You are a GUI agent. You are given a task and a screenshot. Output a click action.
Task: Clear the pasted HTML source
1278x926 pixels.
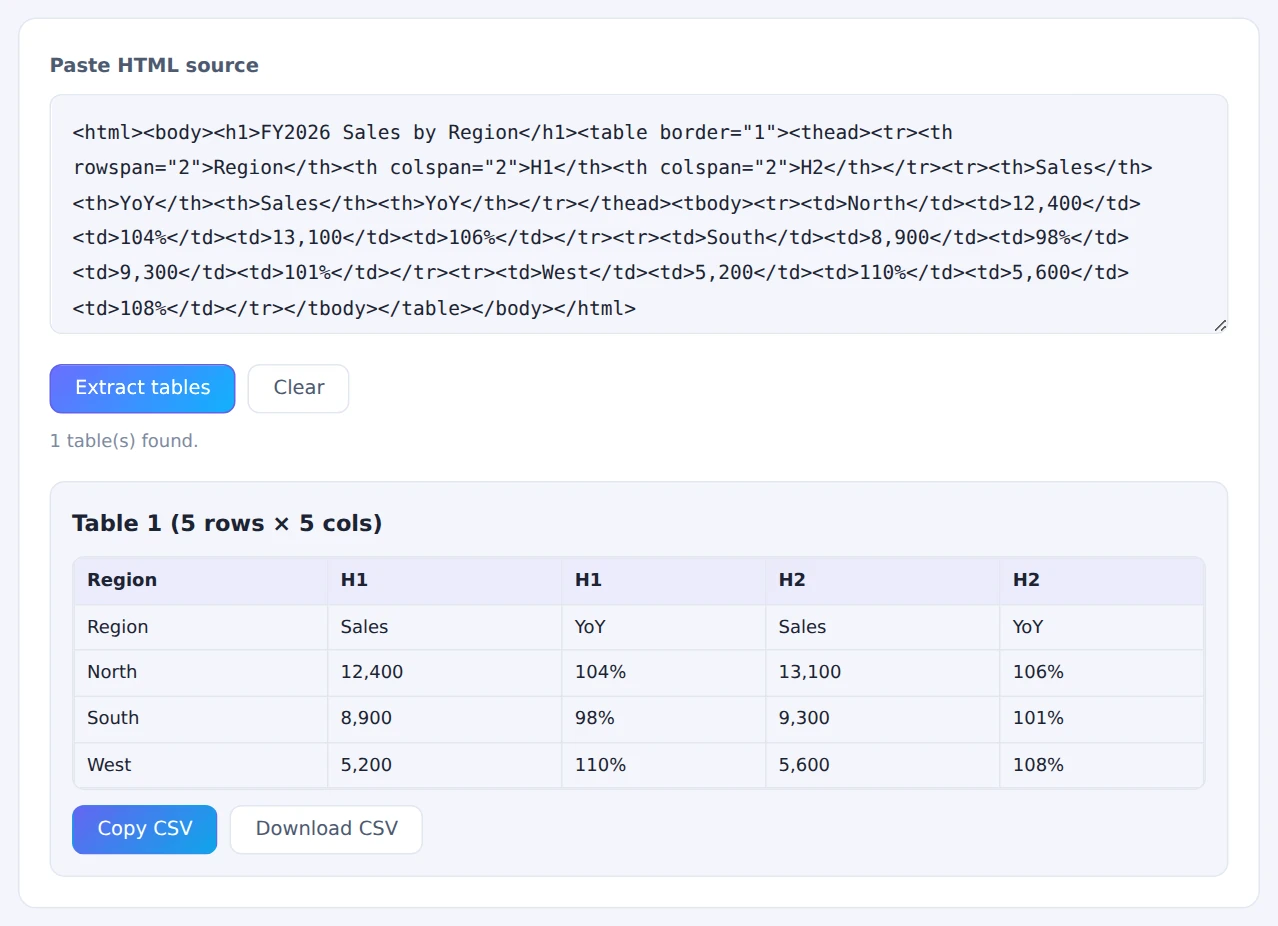pyautogui.click(x=298, y=388)
